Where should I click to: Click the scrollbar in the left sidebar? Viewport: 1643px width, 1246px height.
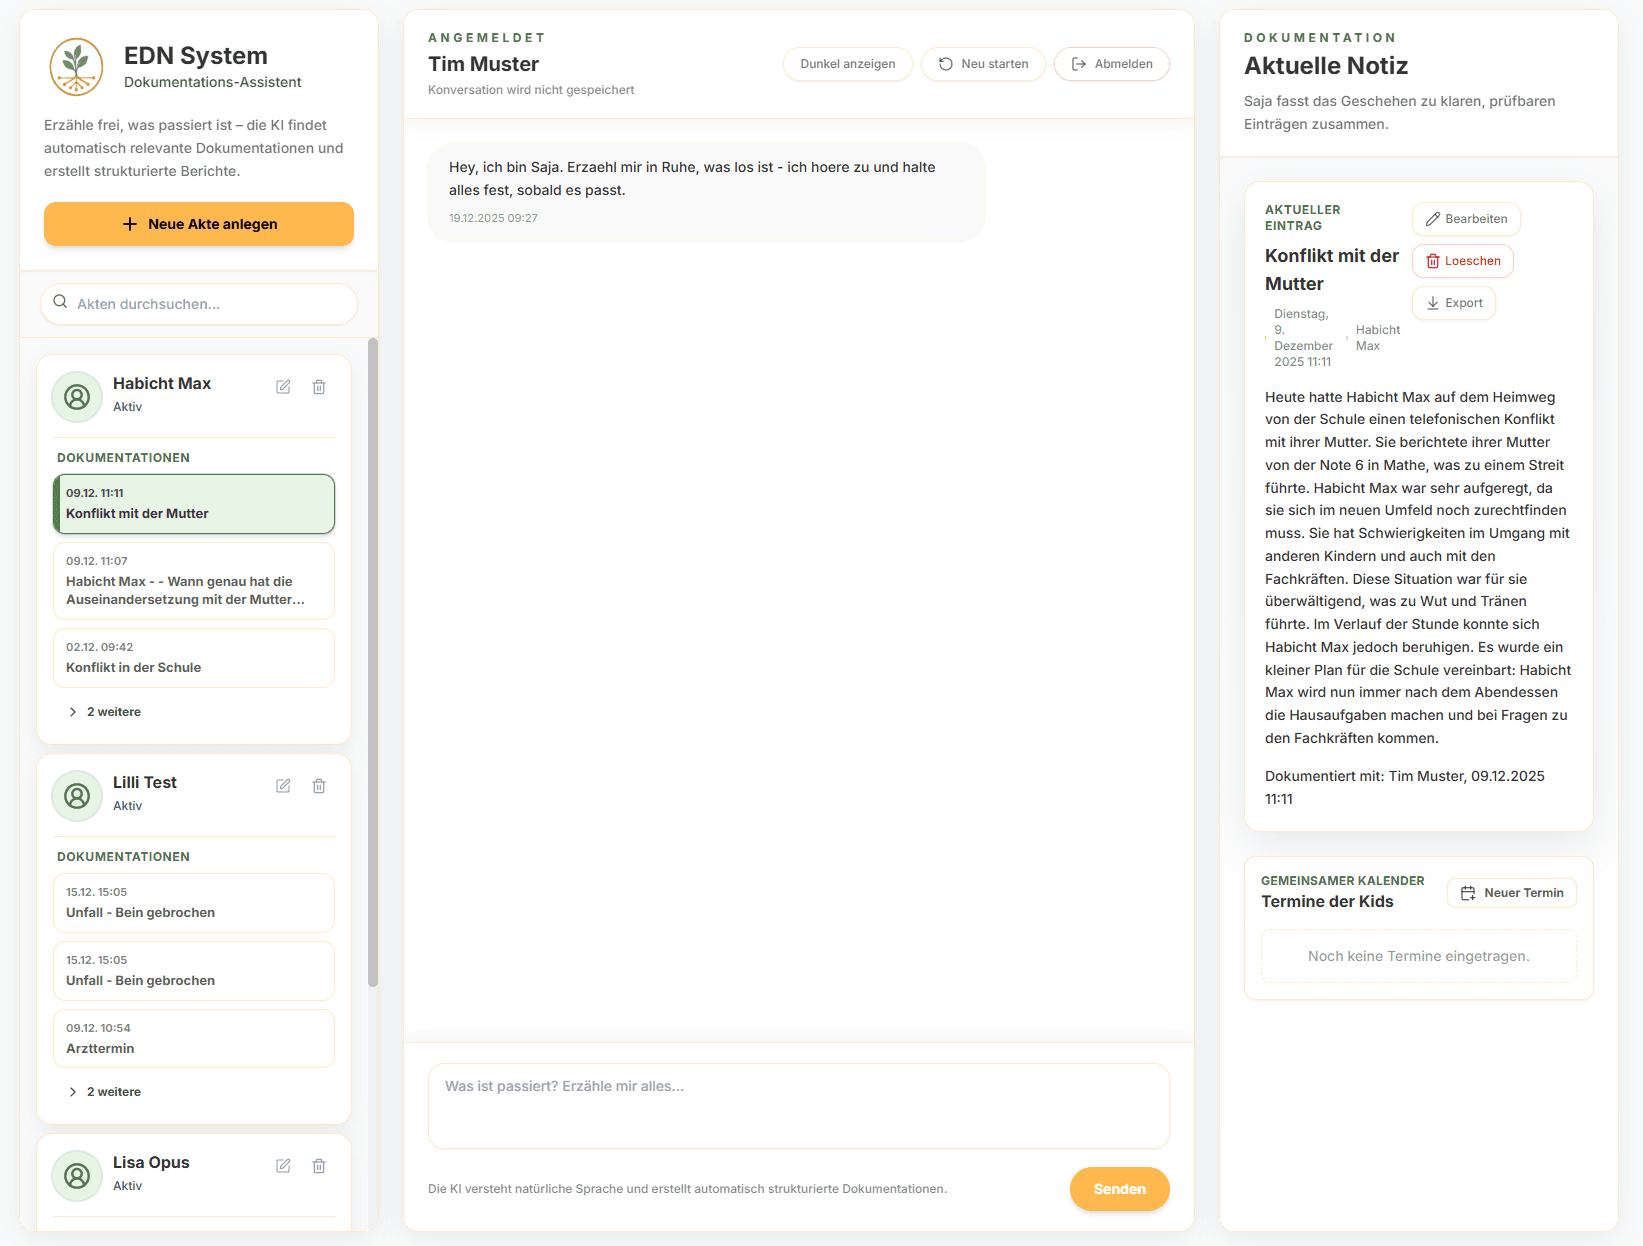click(x=371, y=660)
